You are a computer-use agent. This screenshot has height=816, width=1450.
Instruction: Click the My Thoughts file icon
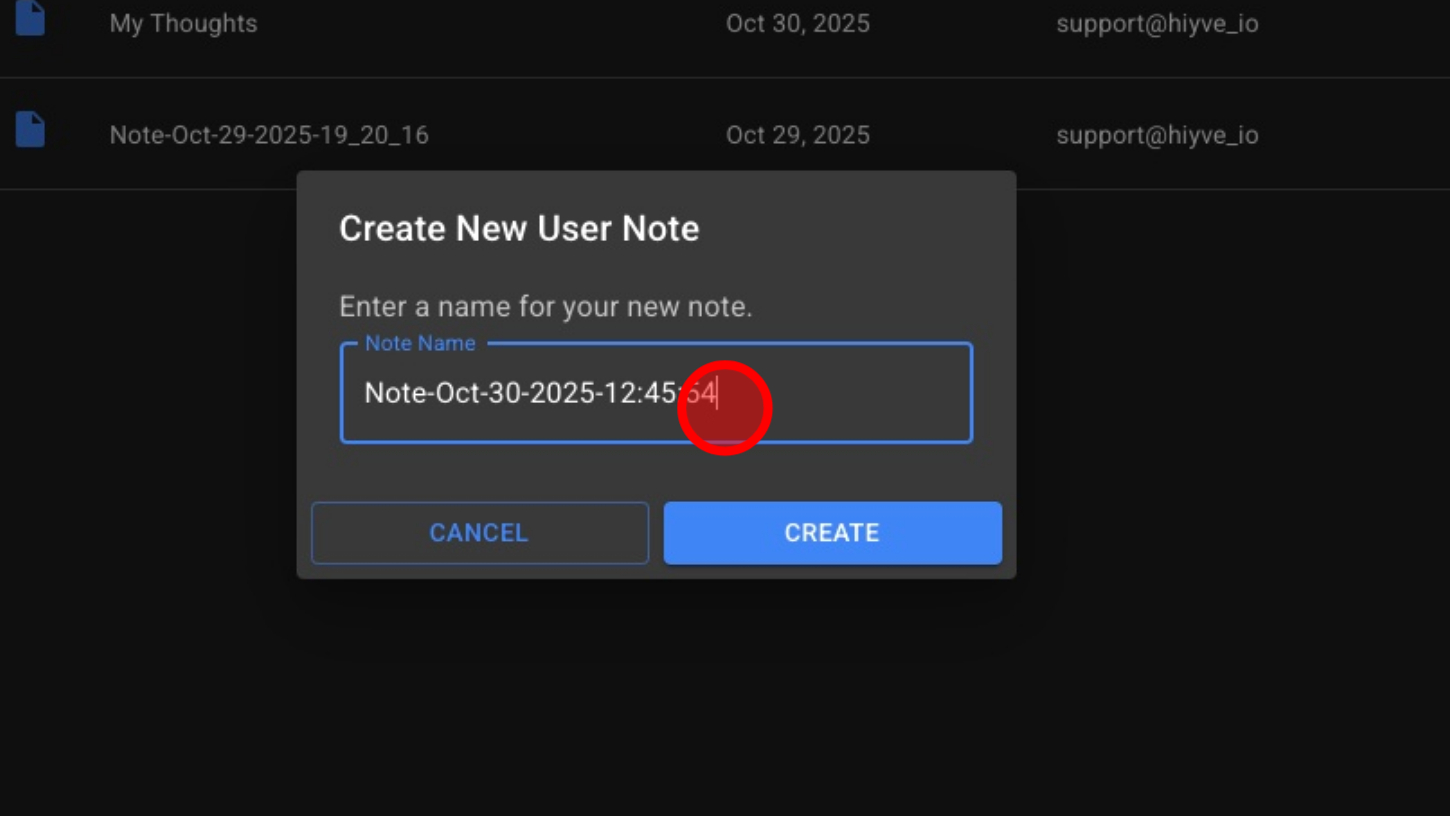point(30,20)
